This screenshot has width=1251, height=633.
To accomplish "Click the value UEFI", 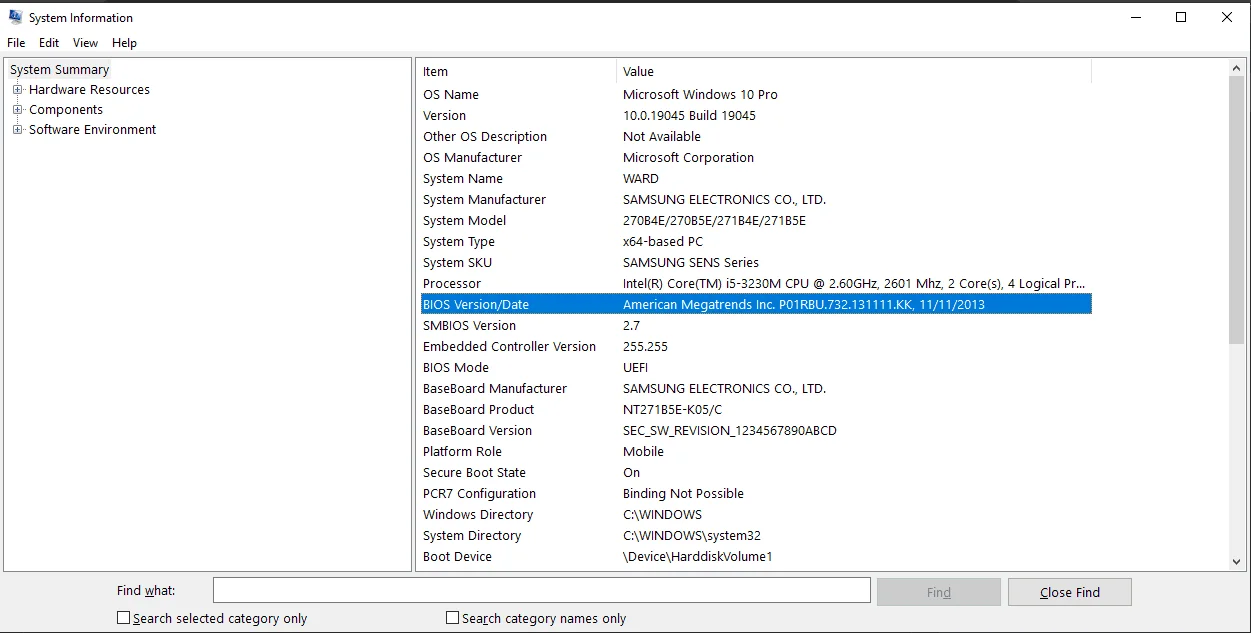I will click(636, 367).
